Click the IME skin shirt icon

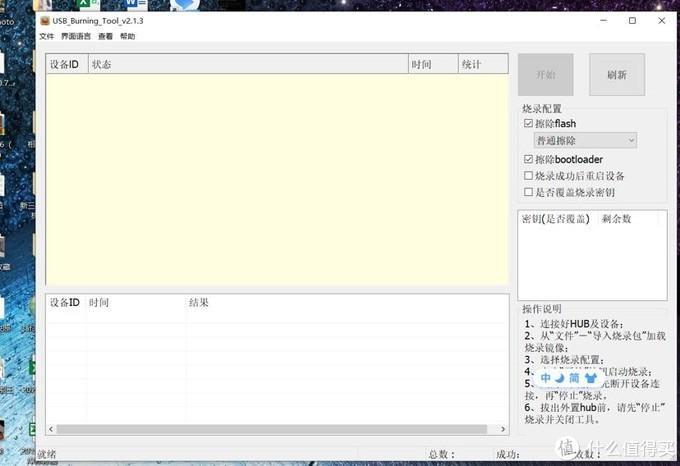(x=590, y=379)
